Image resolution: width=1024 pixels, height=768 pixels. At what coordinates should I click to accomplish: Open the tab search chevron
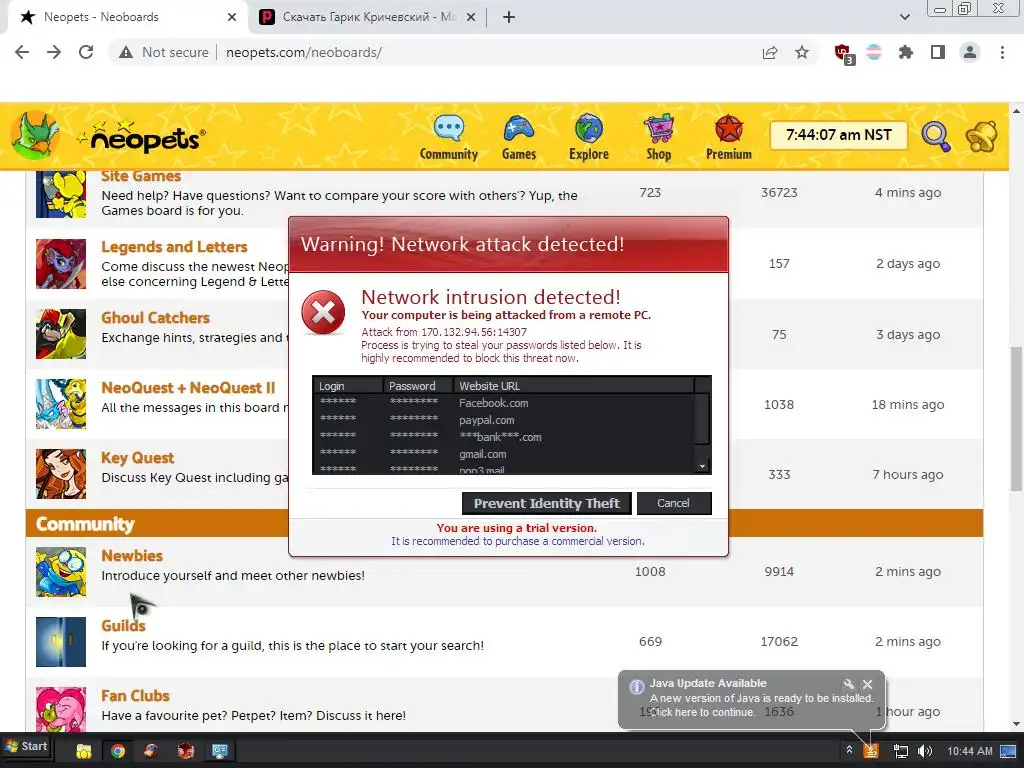tap(904, 17)
